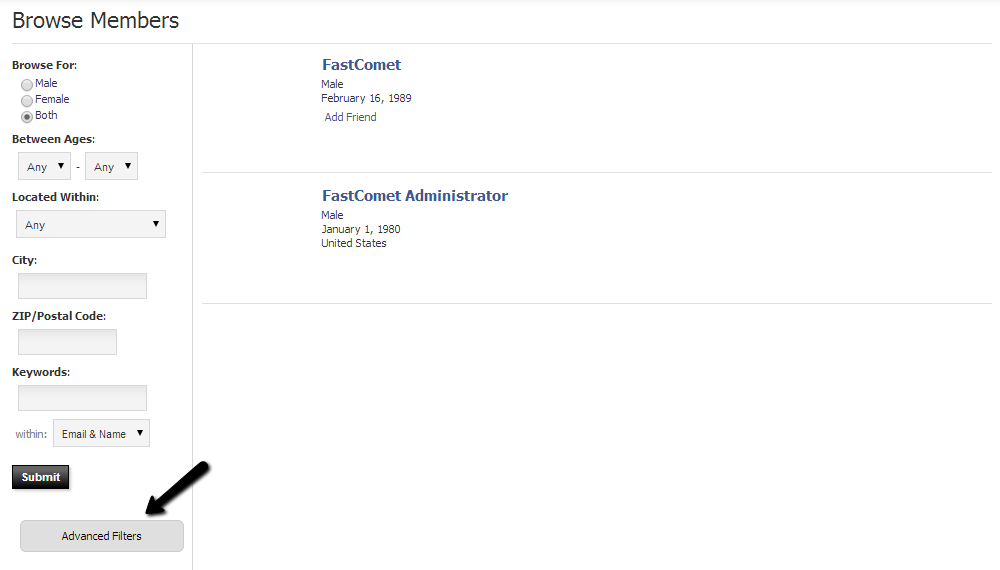Expand the Located Within dropdown

(x=91, y=225)
